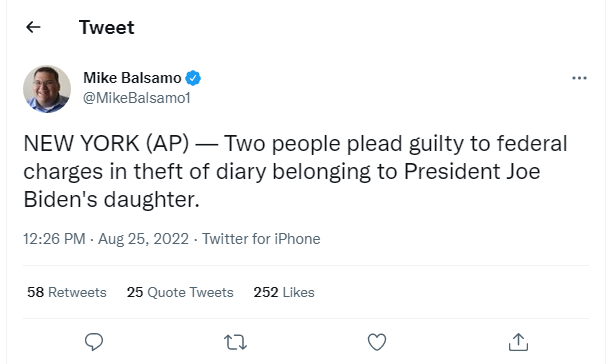This screenshot has height=364, width=610.
Task: View the 58 Retweets list
Action: point(67,292)
